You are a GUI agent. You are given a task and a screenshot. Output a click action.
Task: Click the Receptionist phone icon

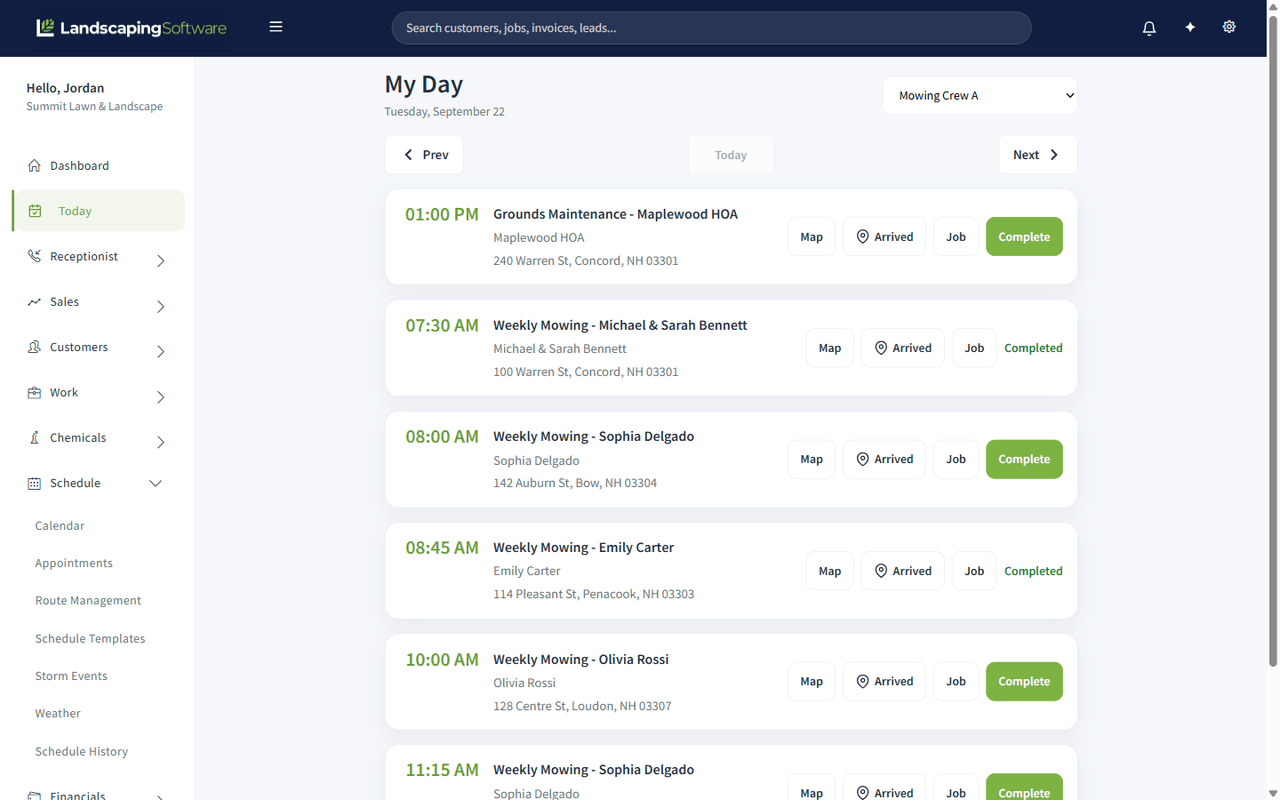click(34, 256)
